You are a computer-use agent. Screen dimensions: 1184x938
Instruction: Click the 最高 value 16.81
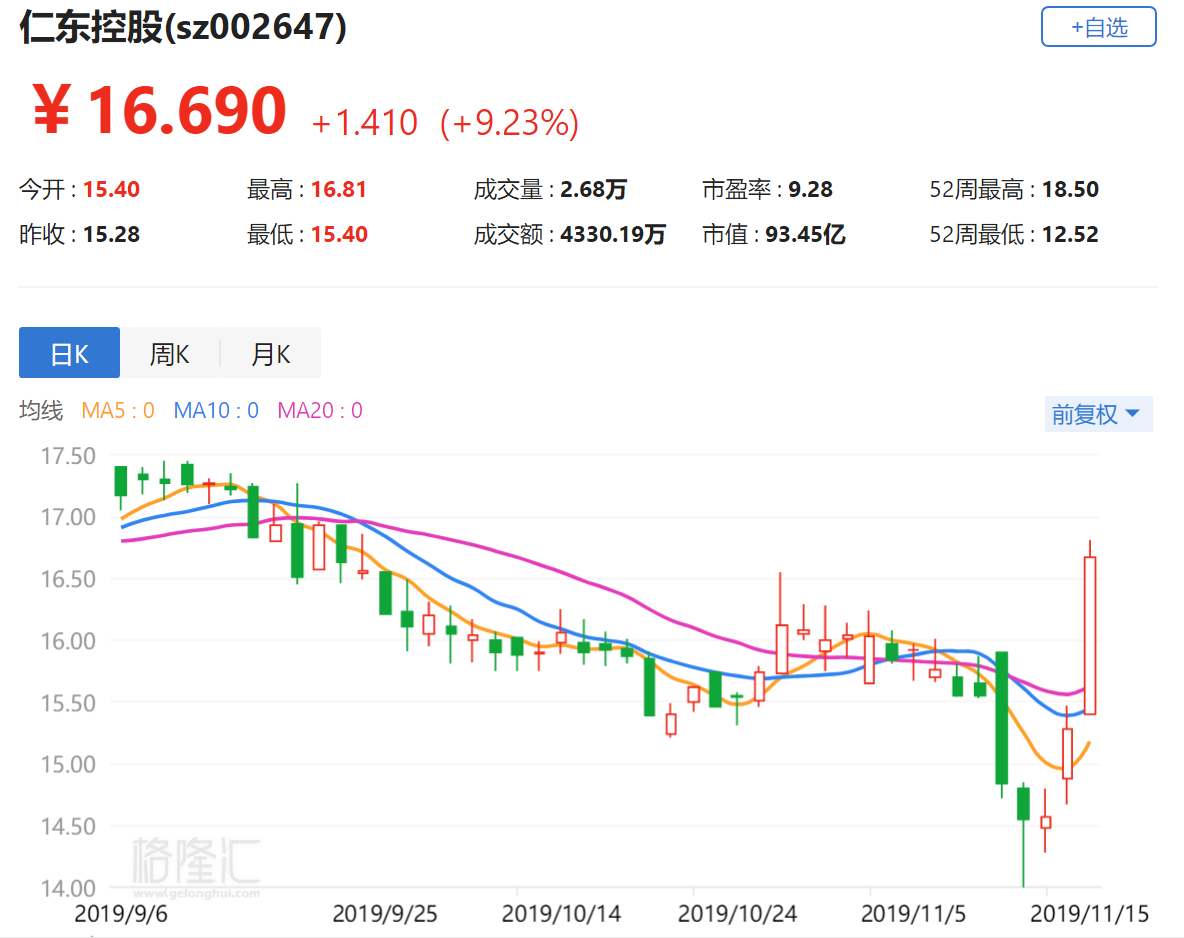tap(339, 189)
